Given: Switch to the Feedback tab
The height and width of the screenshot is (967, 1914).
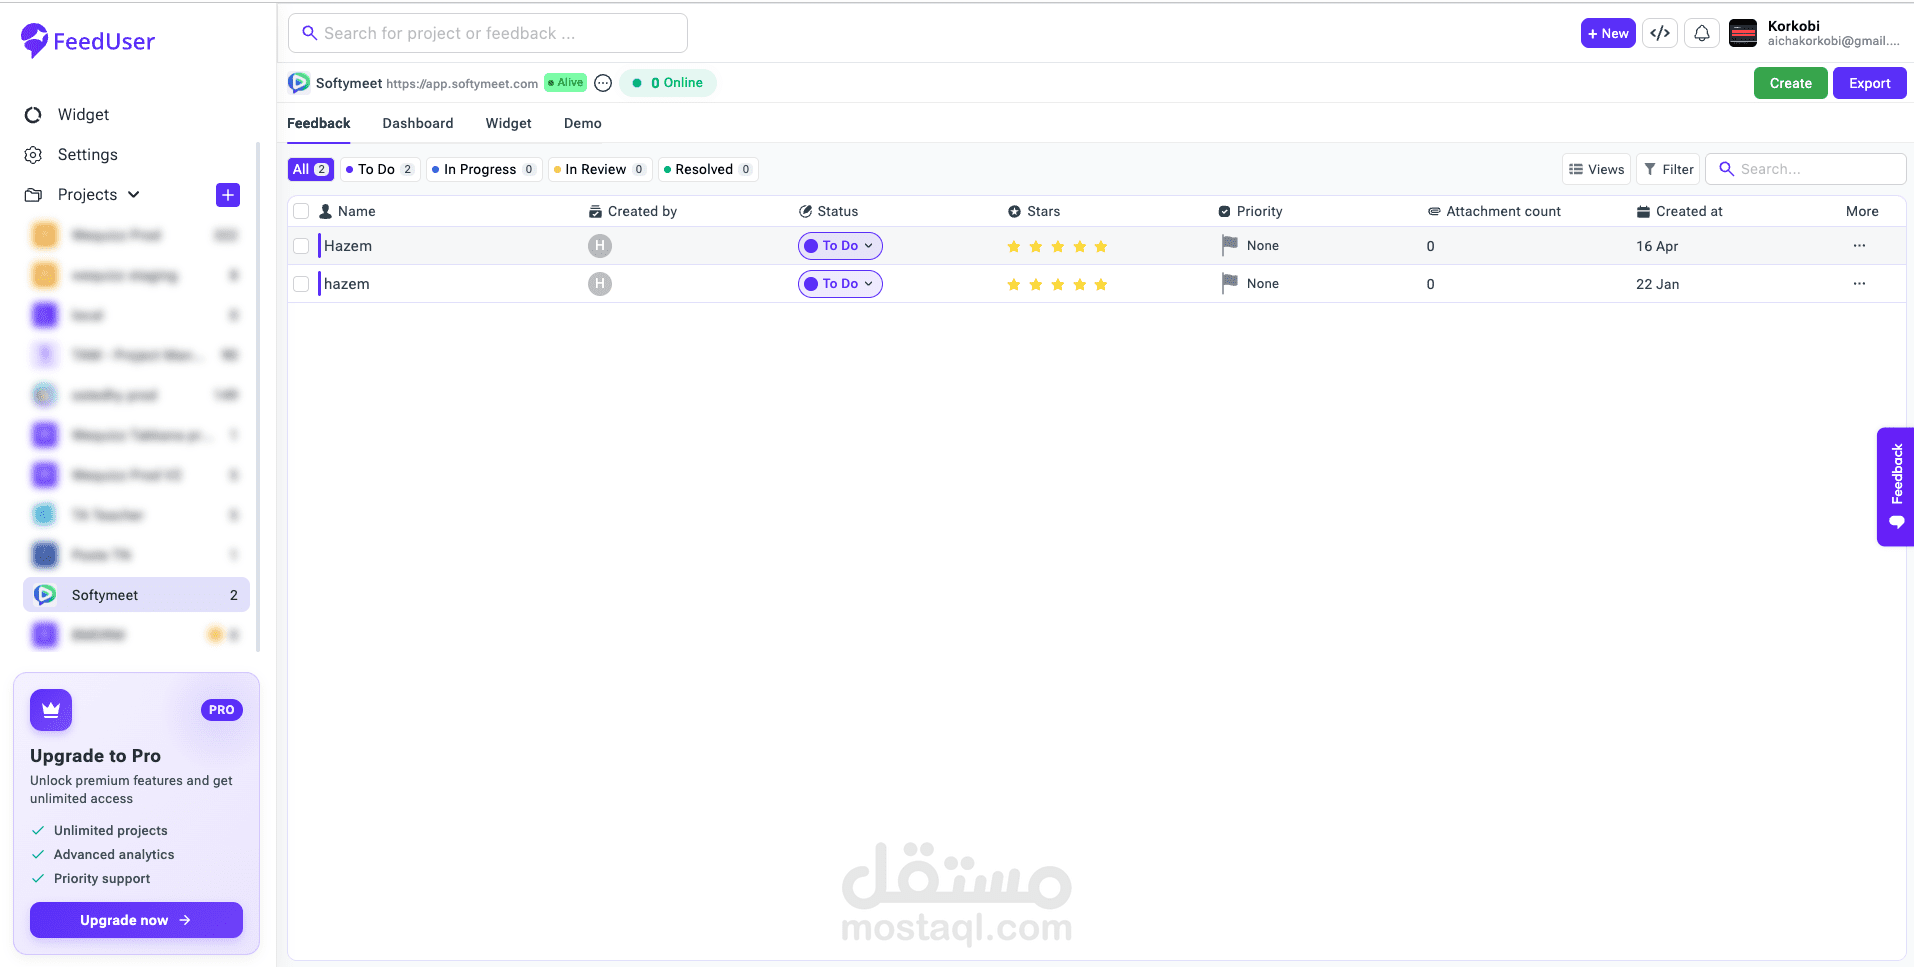Looking at the screenshot, I should point(319,123).
